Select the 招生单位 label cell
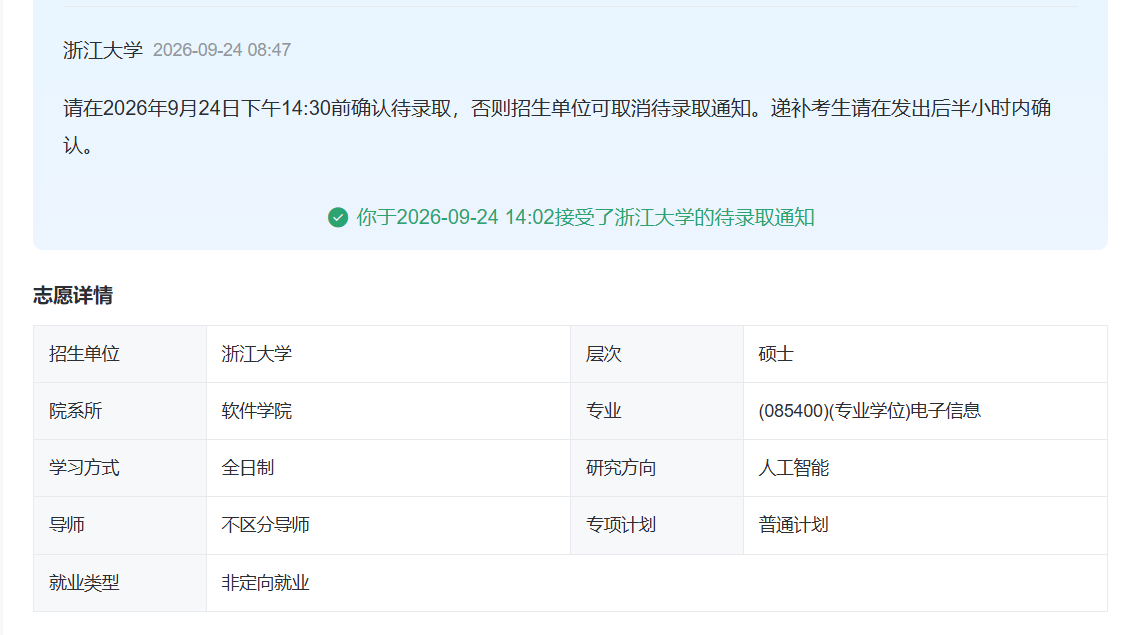This screenshot has width=1137, height=635. point(120,354)
